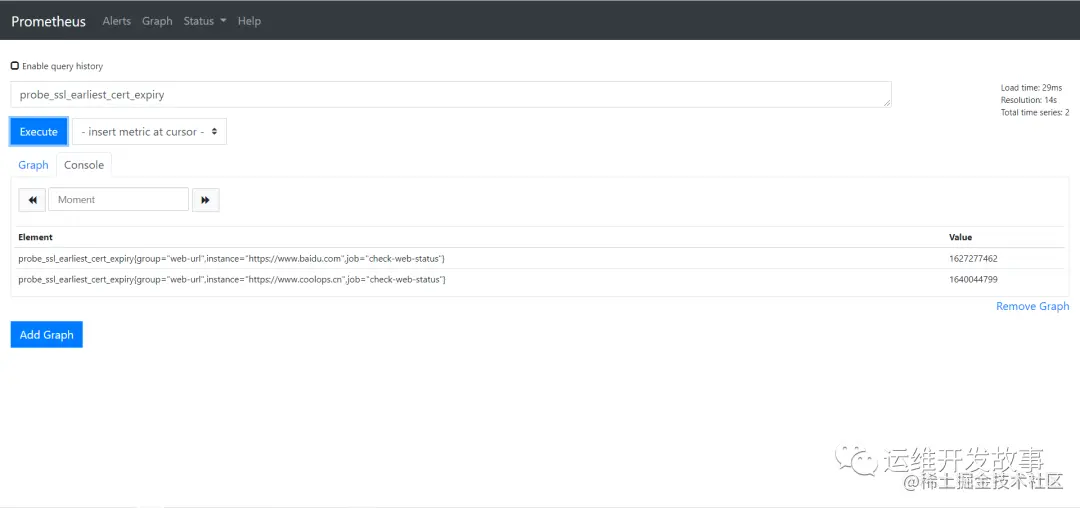The height and width of the screenshot is (508, 1080).
Task: Switch to the Graph tab
Action: coord(33,165)
